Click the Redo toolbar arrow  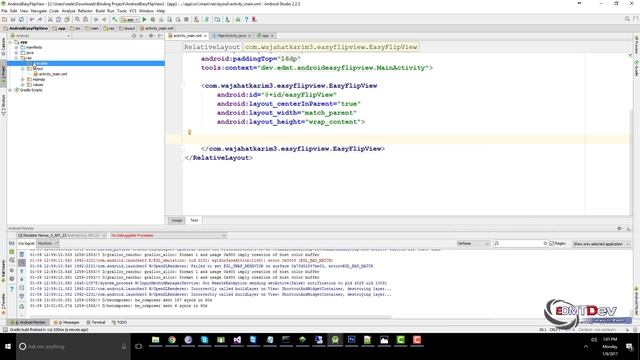pyautogui.click(x=40, y=20)
